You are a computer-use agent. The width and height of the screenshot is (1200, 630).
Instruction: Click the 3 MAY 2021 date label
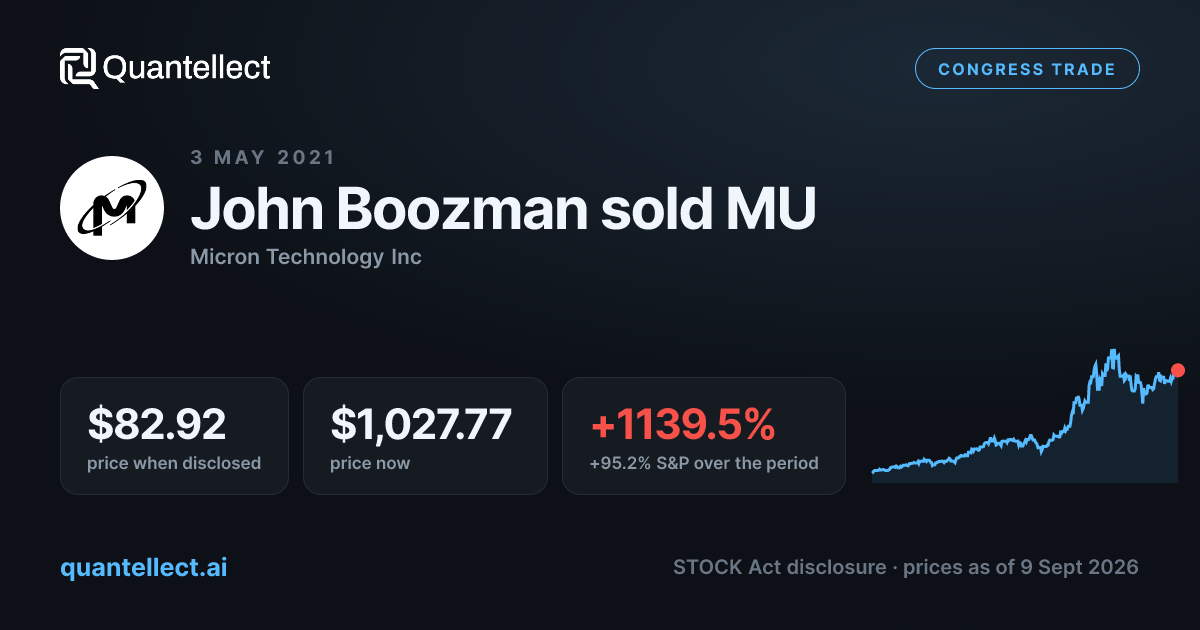point(263,158)
